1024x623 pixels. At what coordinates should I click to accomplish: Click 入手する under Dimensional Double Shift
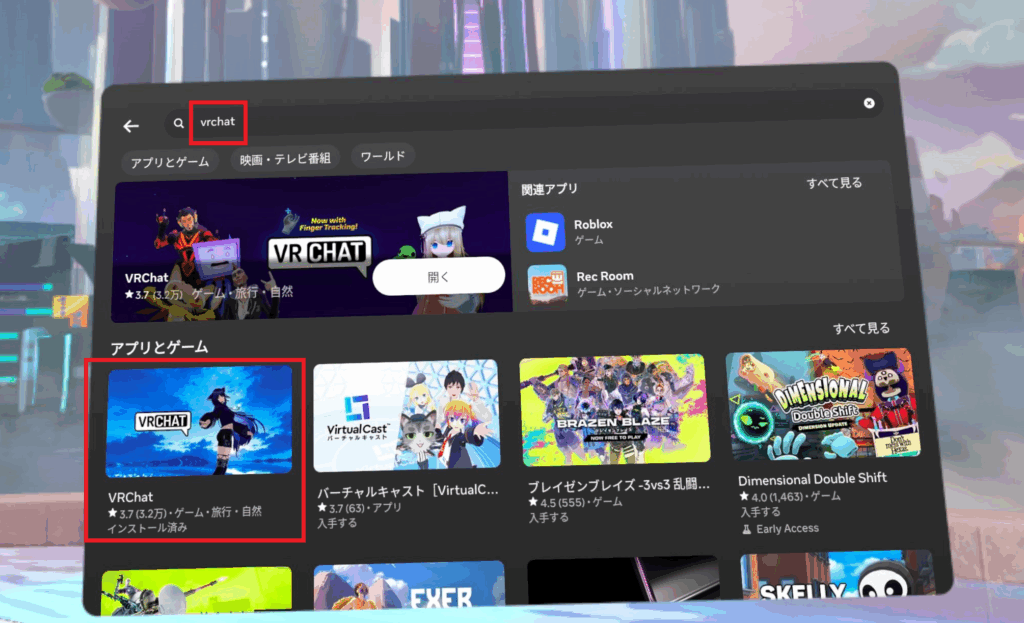[760, 512]
